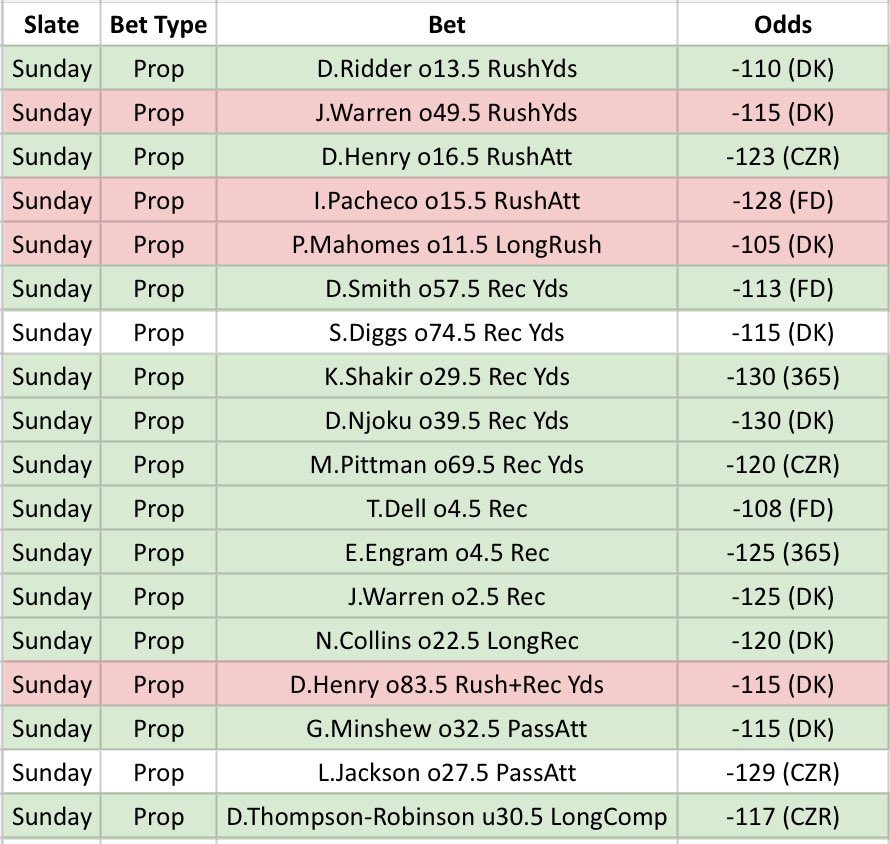Image resolution: width=890 pixels, height=844 pixels.
Task: Click the -130 (DK) odds cell
Action: (783, 420)
